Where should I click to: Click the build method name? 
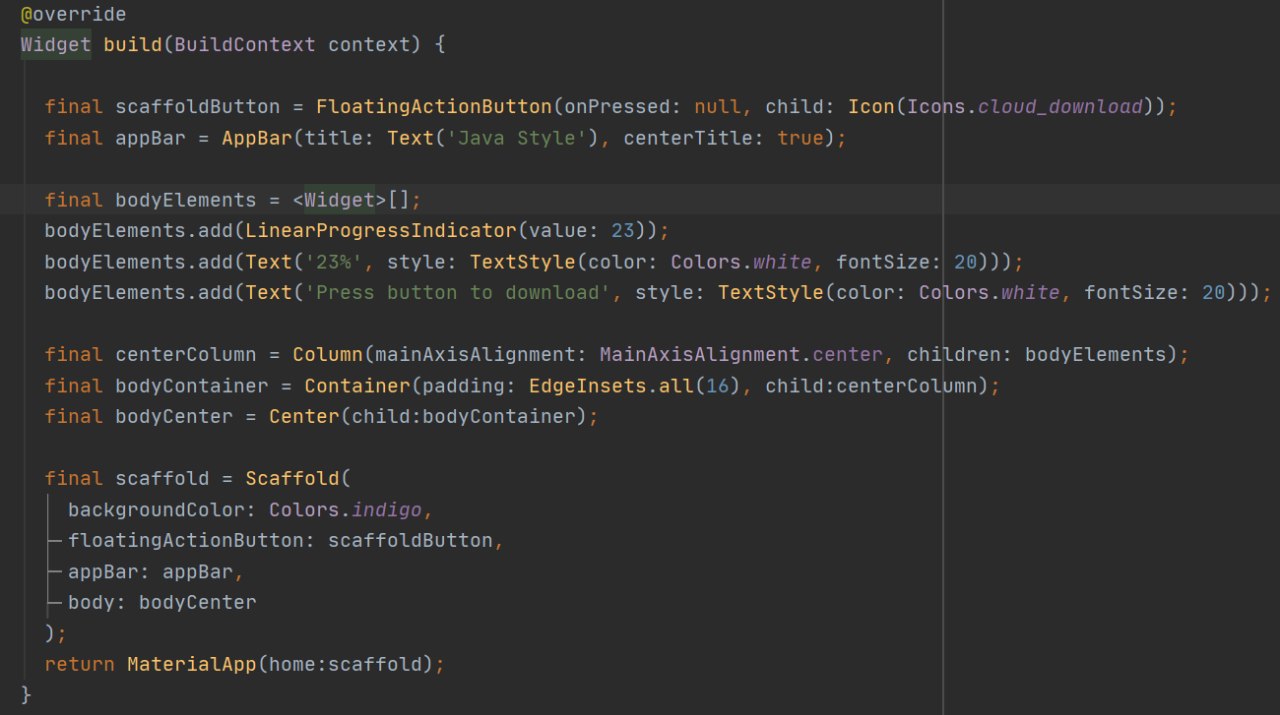132,46
